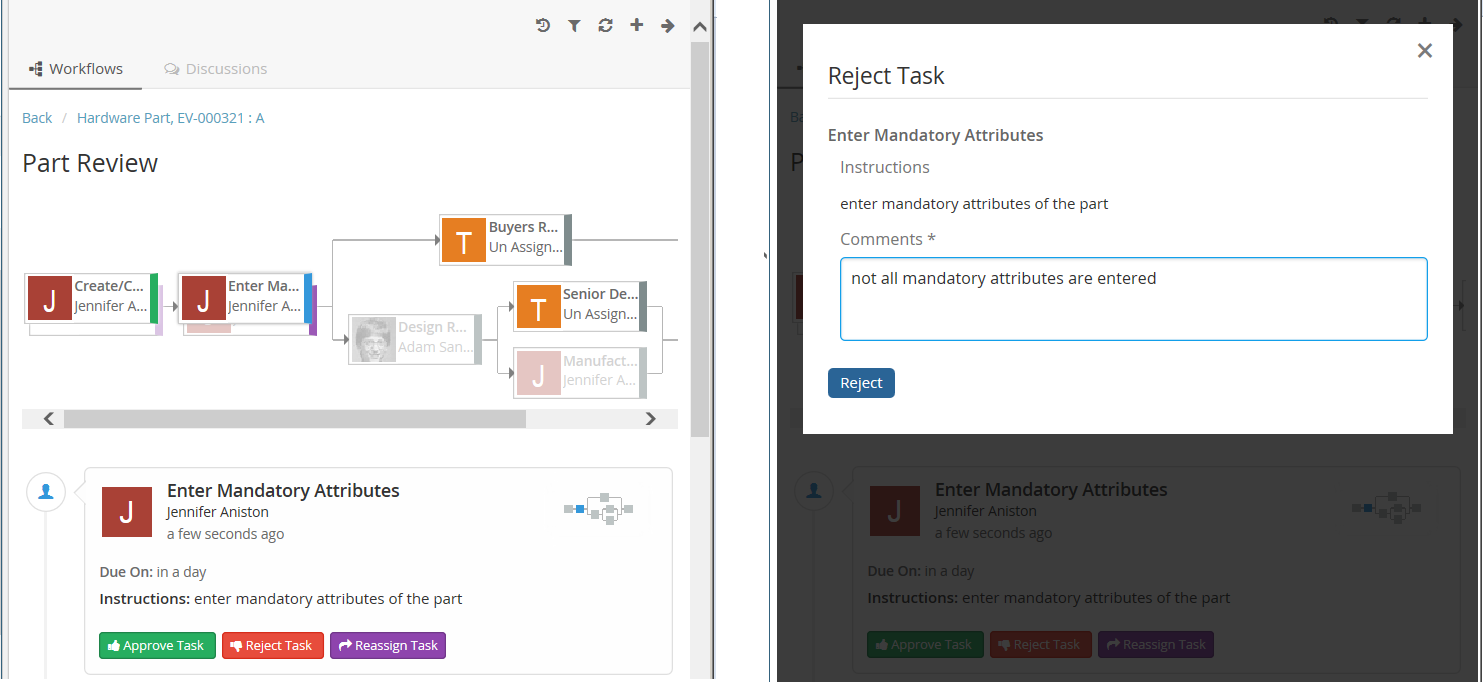The width and height of the screenshot is (1483, 683).
Task: Close the Reject Task dialog
Action: pos(1425,51)
